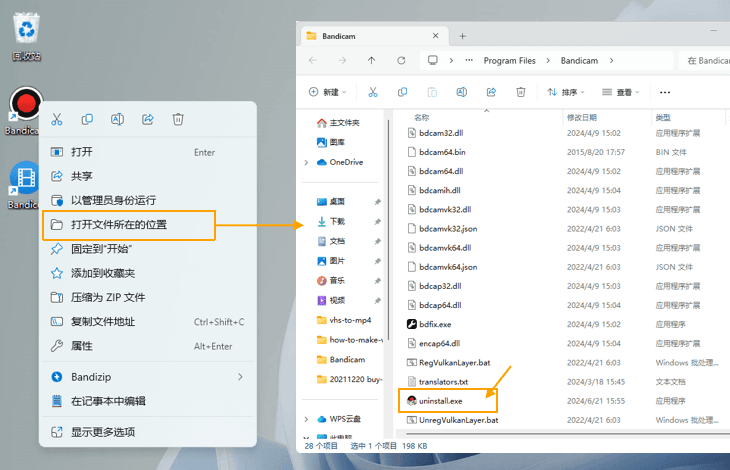Image resolution: width=730 pixels, height=470 pixels.
Task: Click the file list horizontal scrollbar
Action: click(x=566, y=434)
